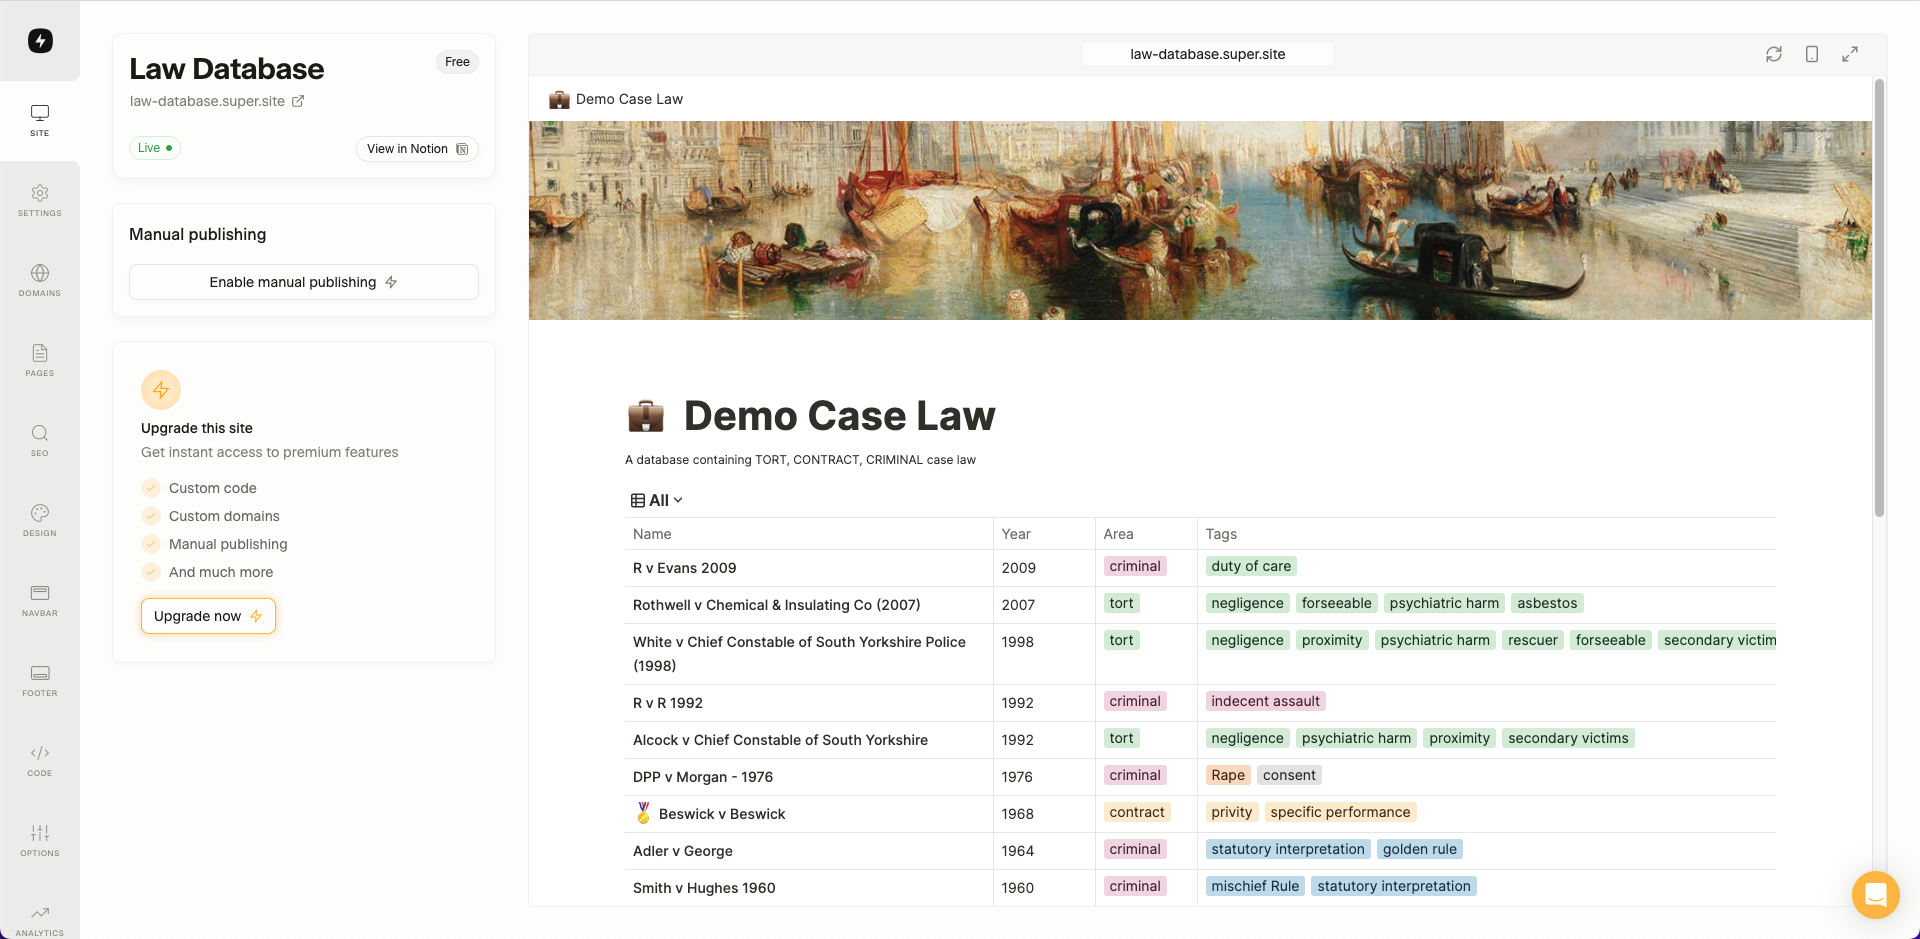Open the Navbar section in sidebar
The height and width of the screenshot is (939, 1920).
pos(40,600)
